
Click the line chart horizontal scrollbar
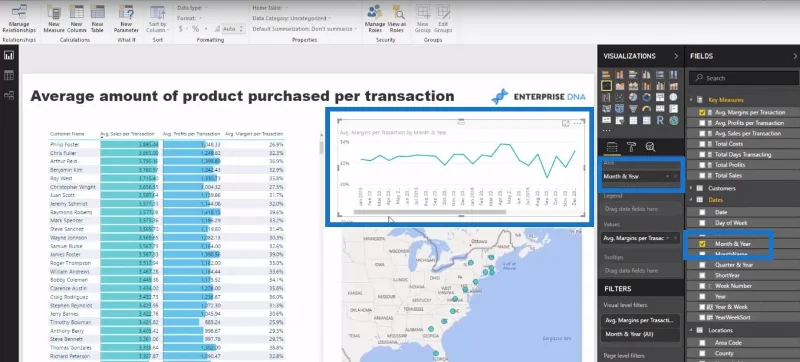pyautogui.click(x=430, y=212)
